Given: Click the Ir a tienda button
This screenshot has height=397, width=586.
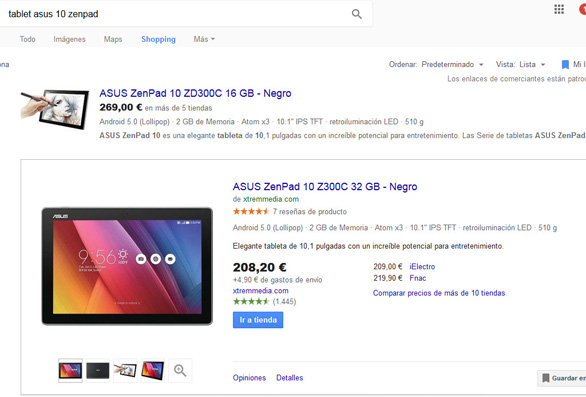Looking at the screenshot, I should point(258,320).
